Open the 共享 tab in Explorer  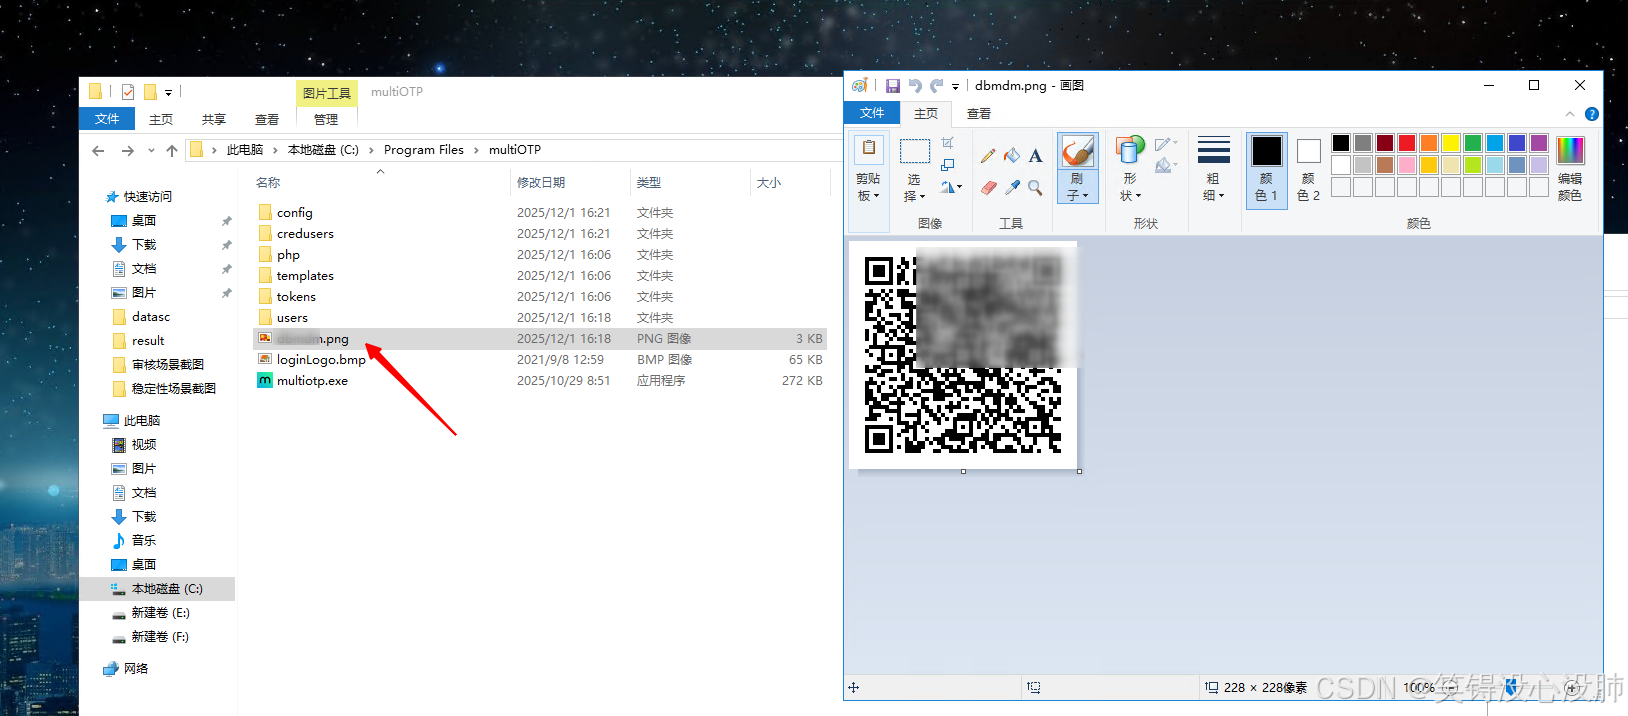(x=214, y=119)
